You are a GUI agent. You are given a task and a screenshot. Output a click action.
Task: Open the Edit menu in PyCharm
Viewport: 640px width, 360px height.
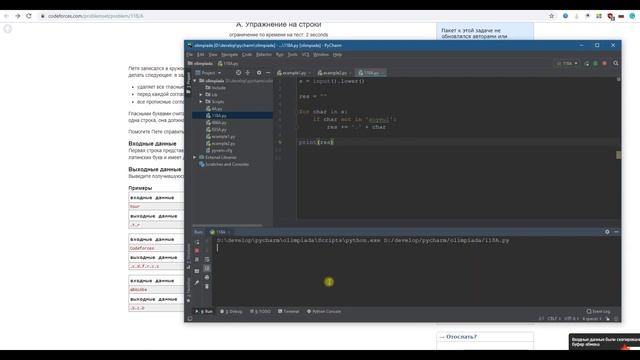pos(200,54)
